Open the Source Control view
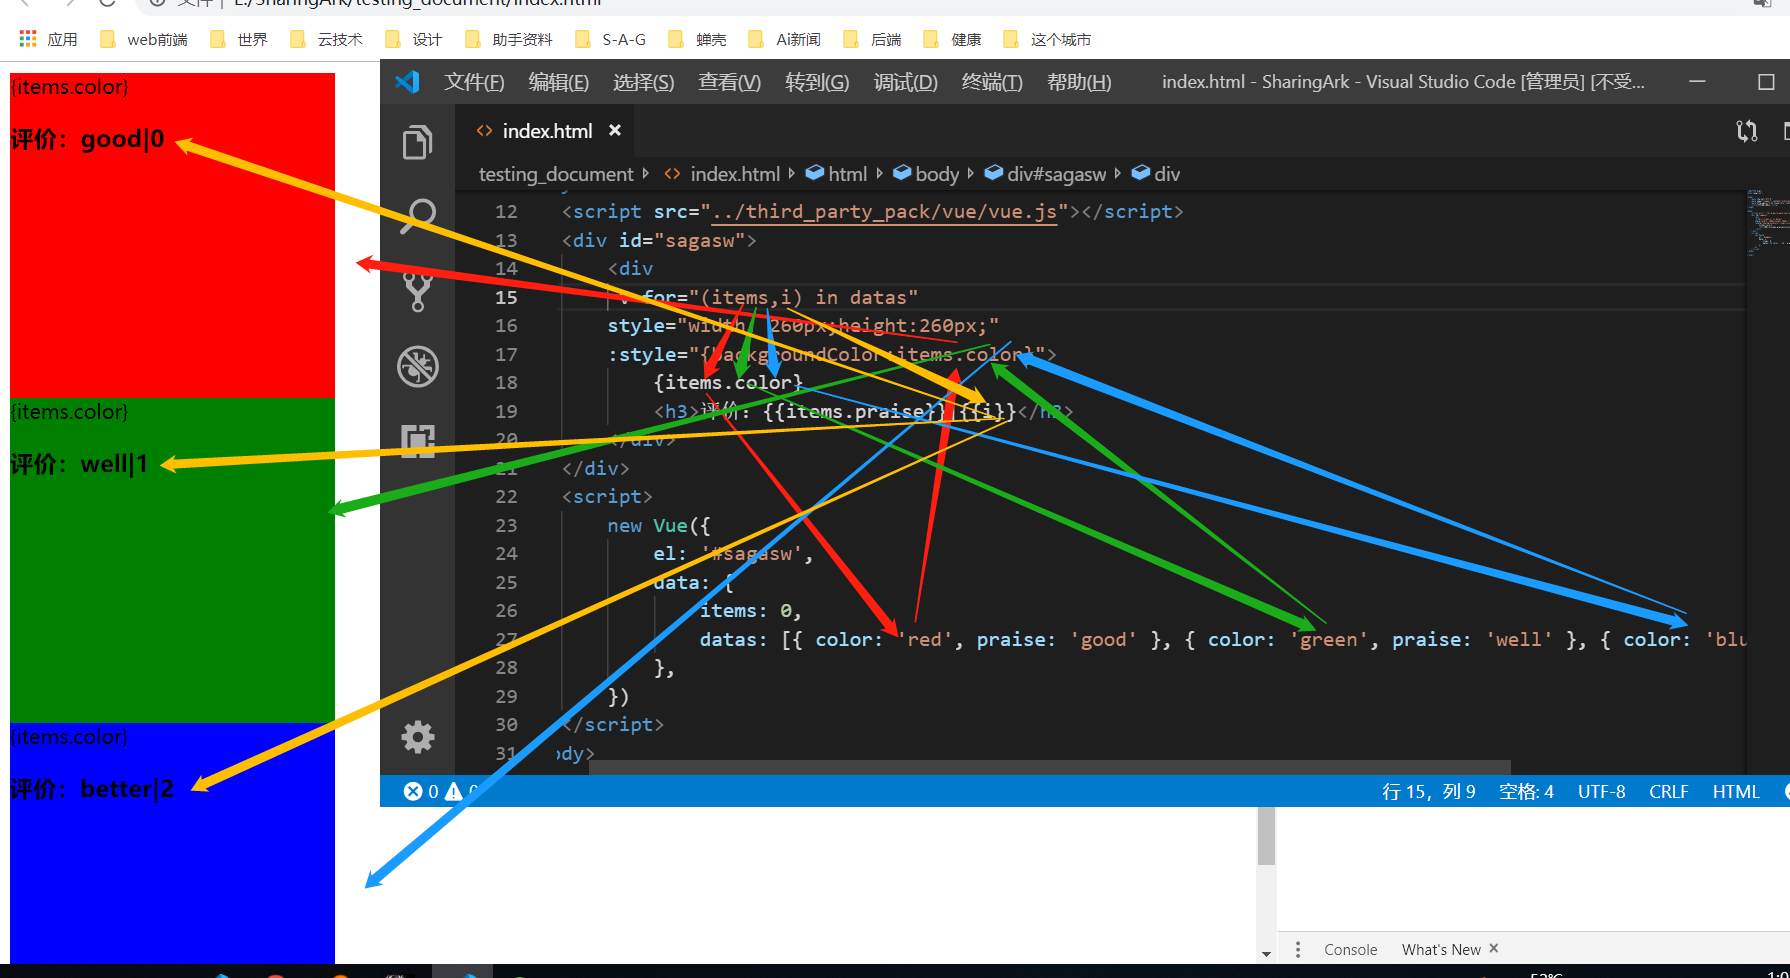The image size is (1790, 978). coord(417,290)
